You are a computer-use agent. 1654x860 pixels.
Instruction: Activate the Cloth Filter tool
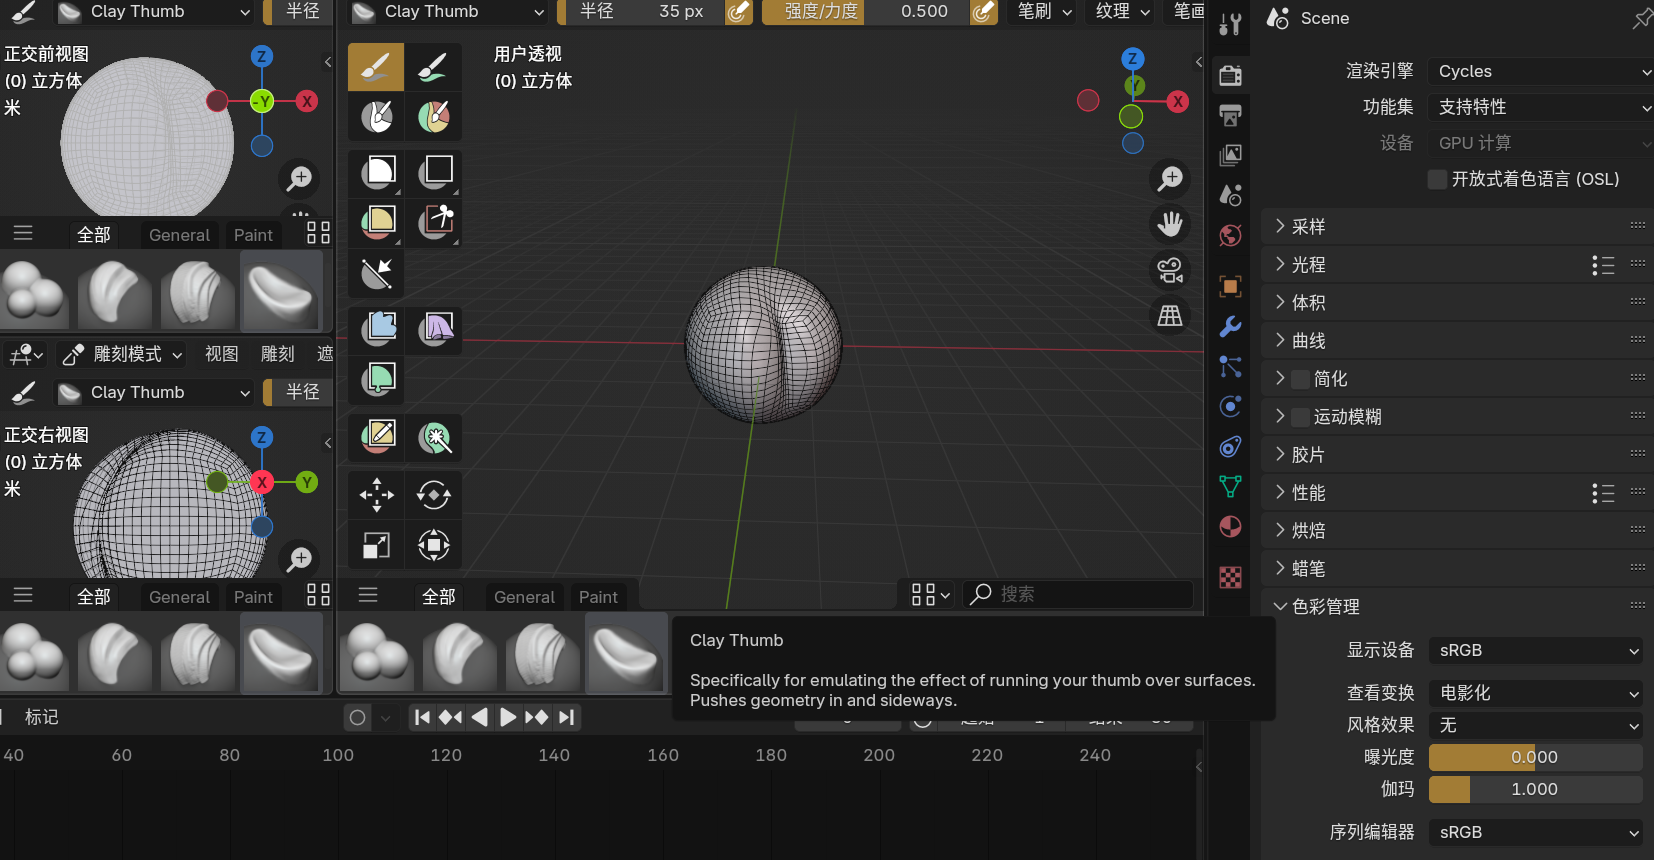click(433, 328)
